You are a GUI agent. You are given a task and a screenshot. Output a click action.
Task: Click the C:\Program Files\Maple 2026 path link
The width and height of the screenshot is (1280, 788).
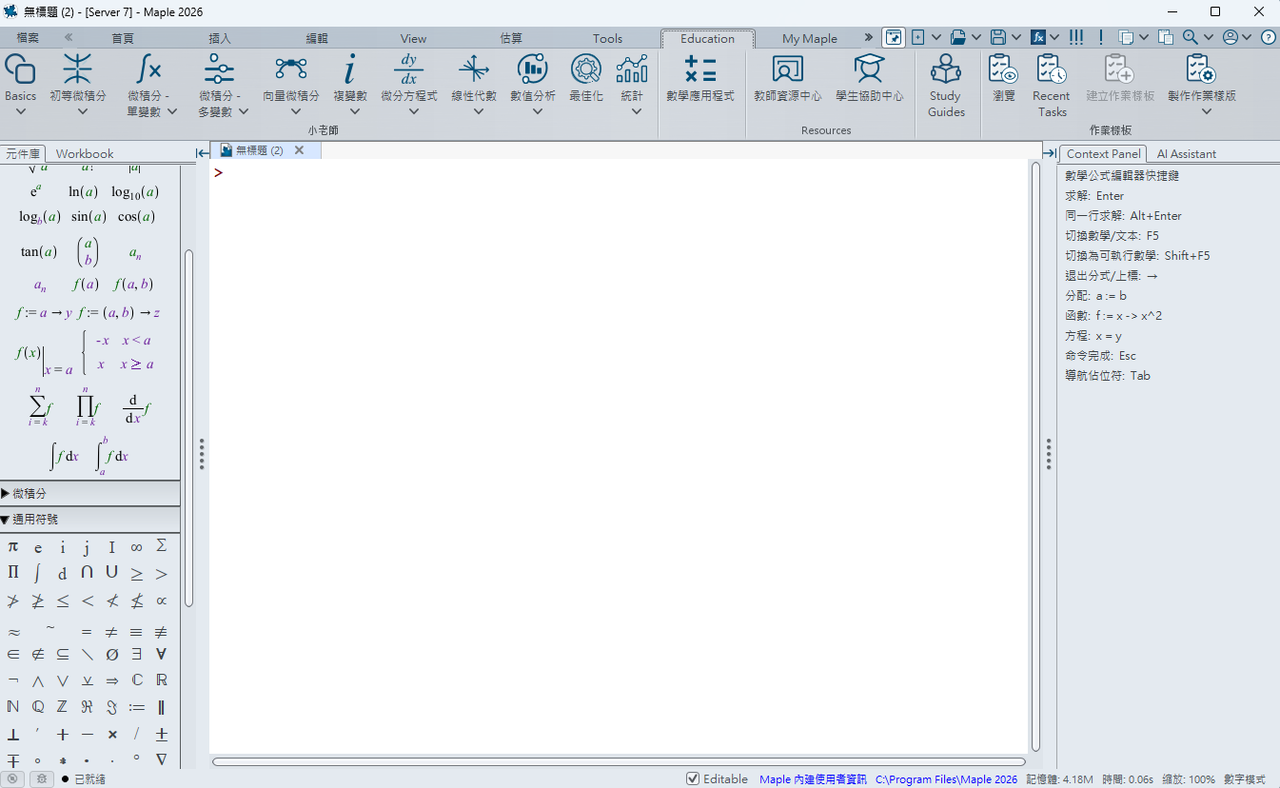[x=946, y=779]
